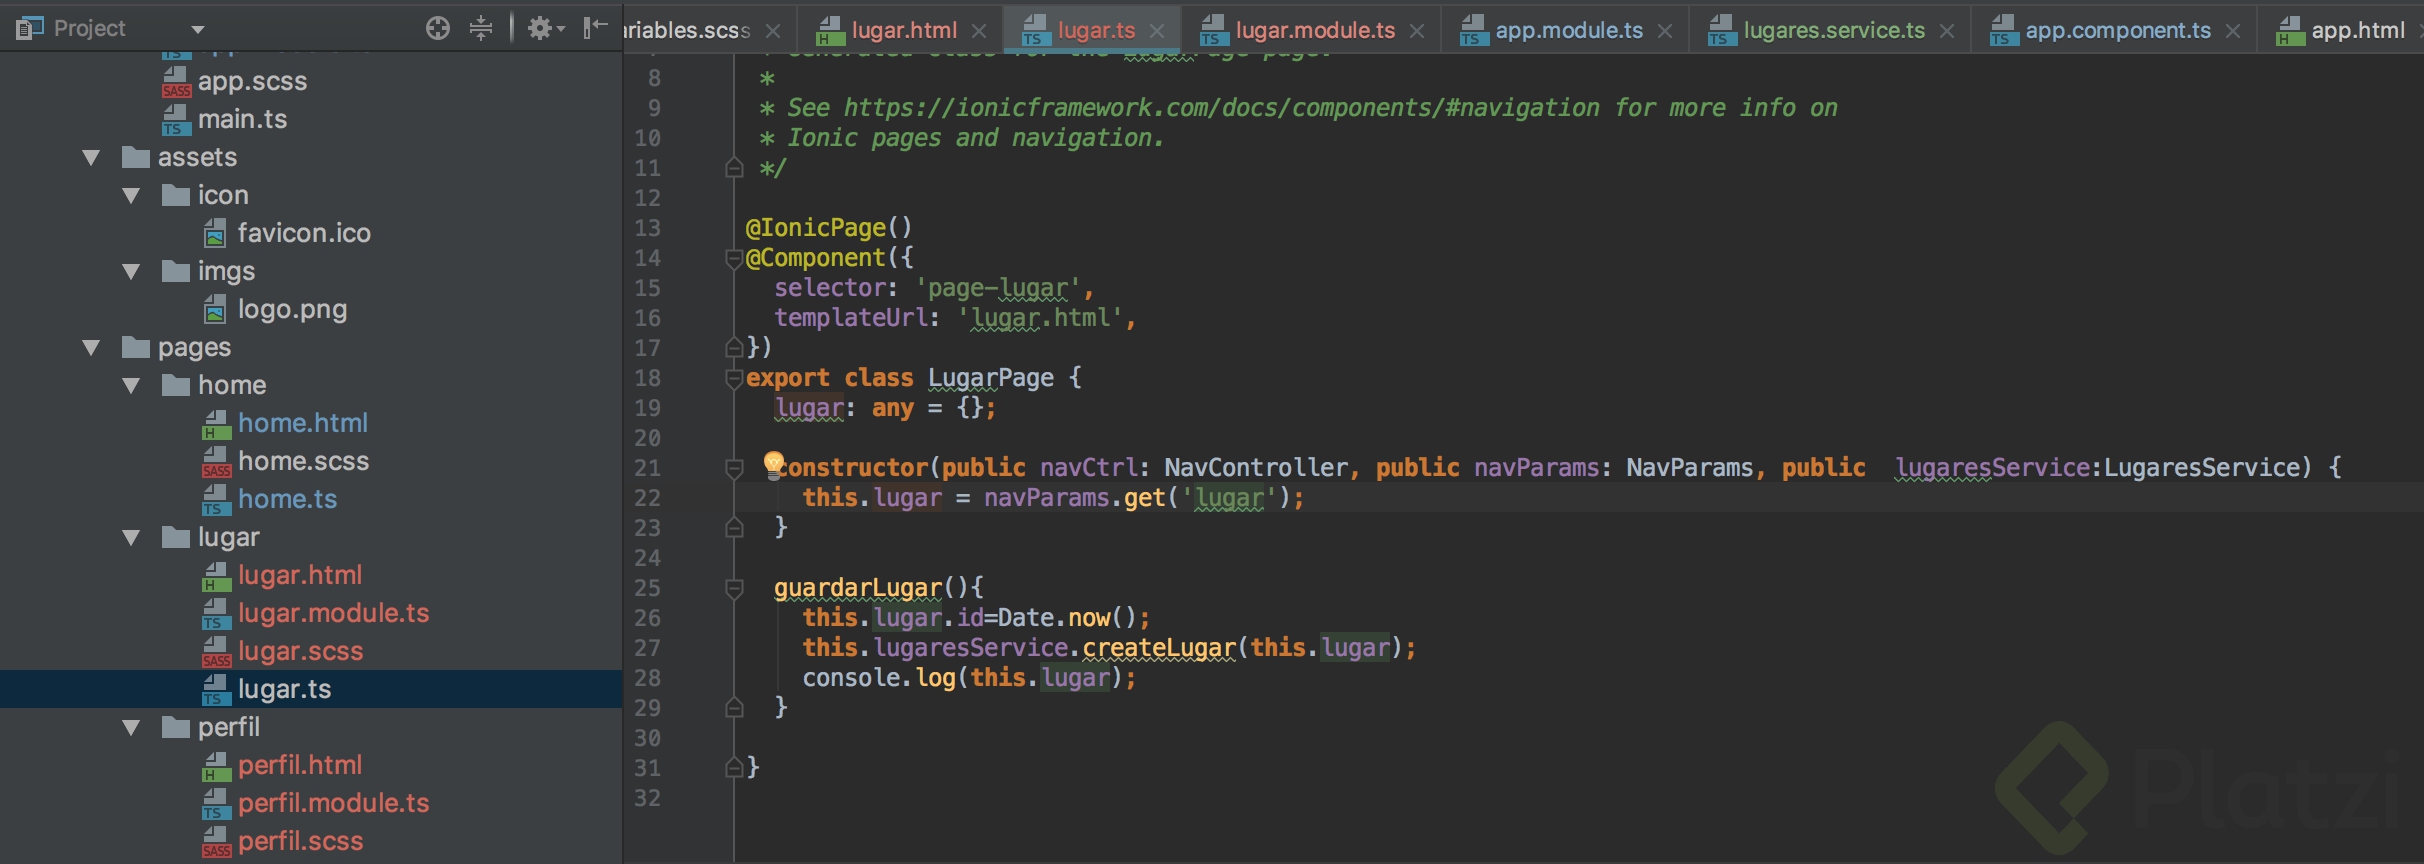
Task: Open home.html from the project tree
Action: [303, 423]
